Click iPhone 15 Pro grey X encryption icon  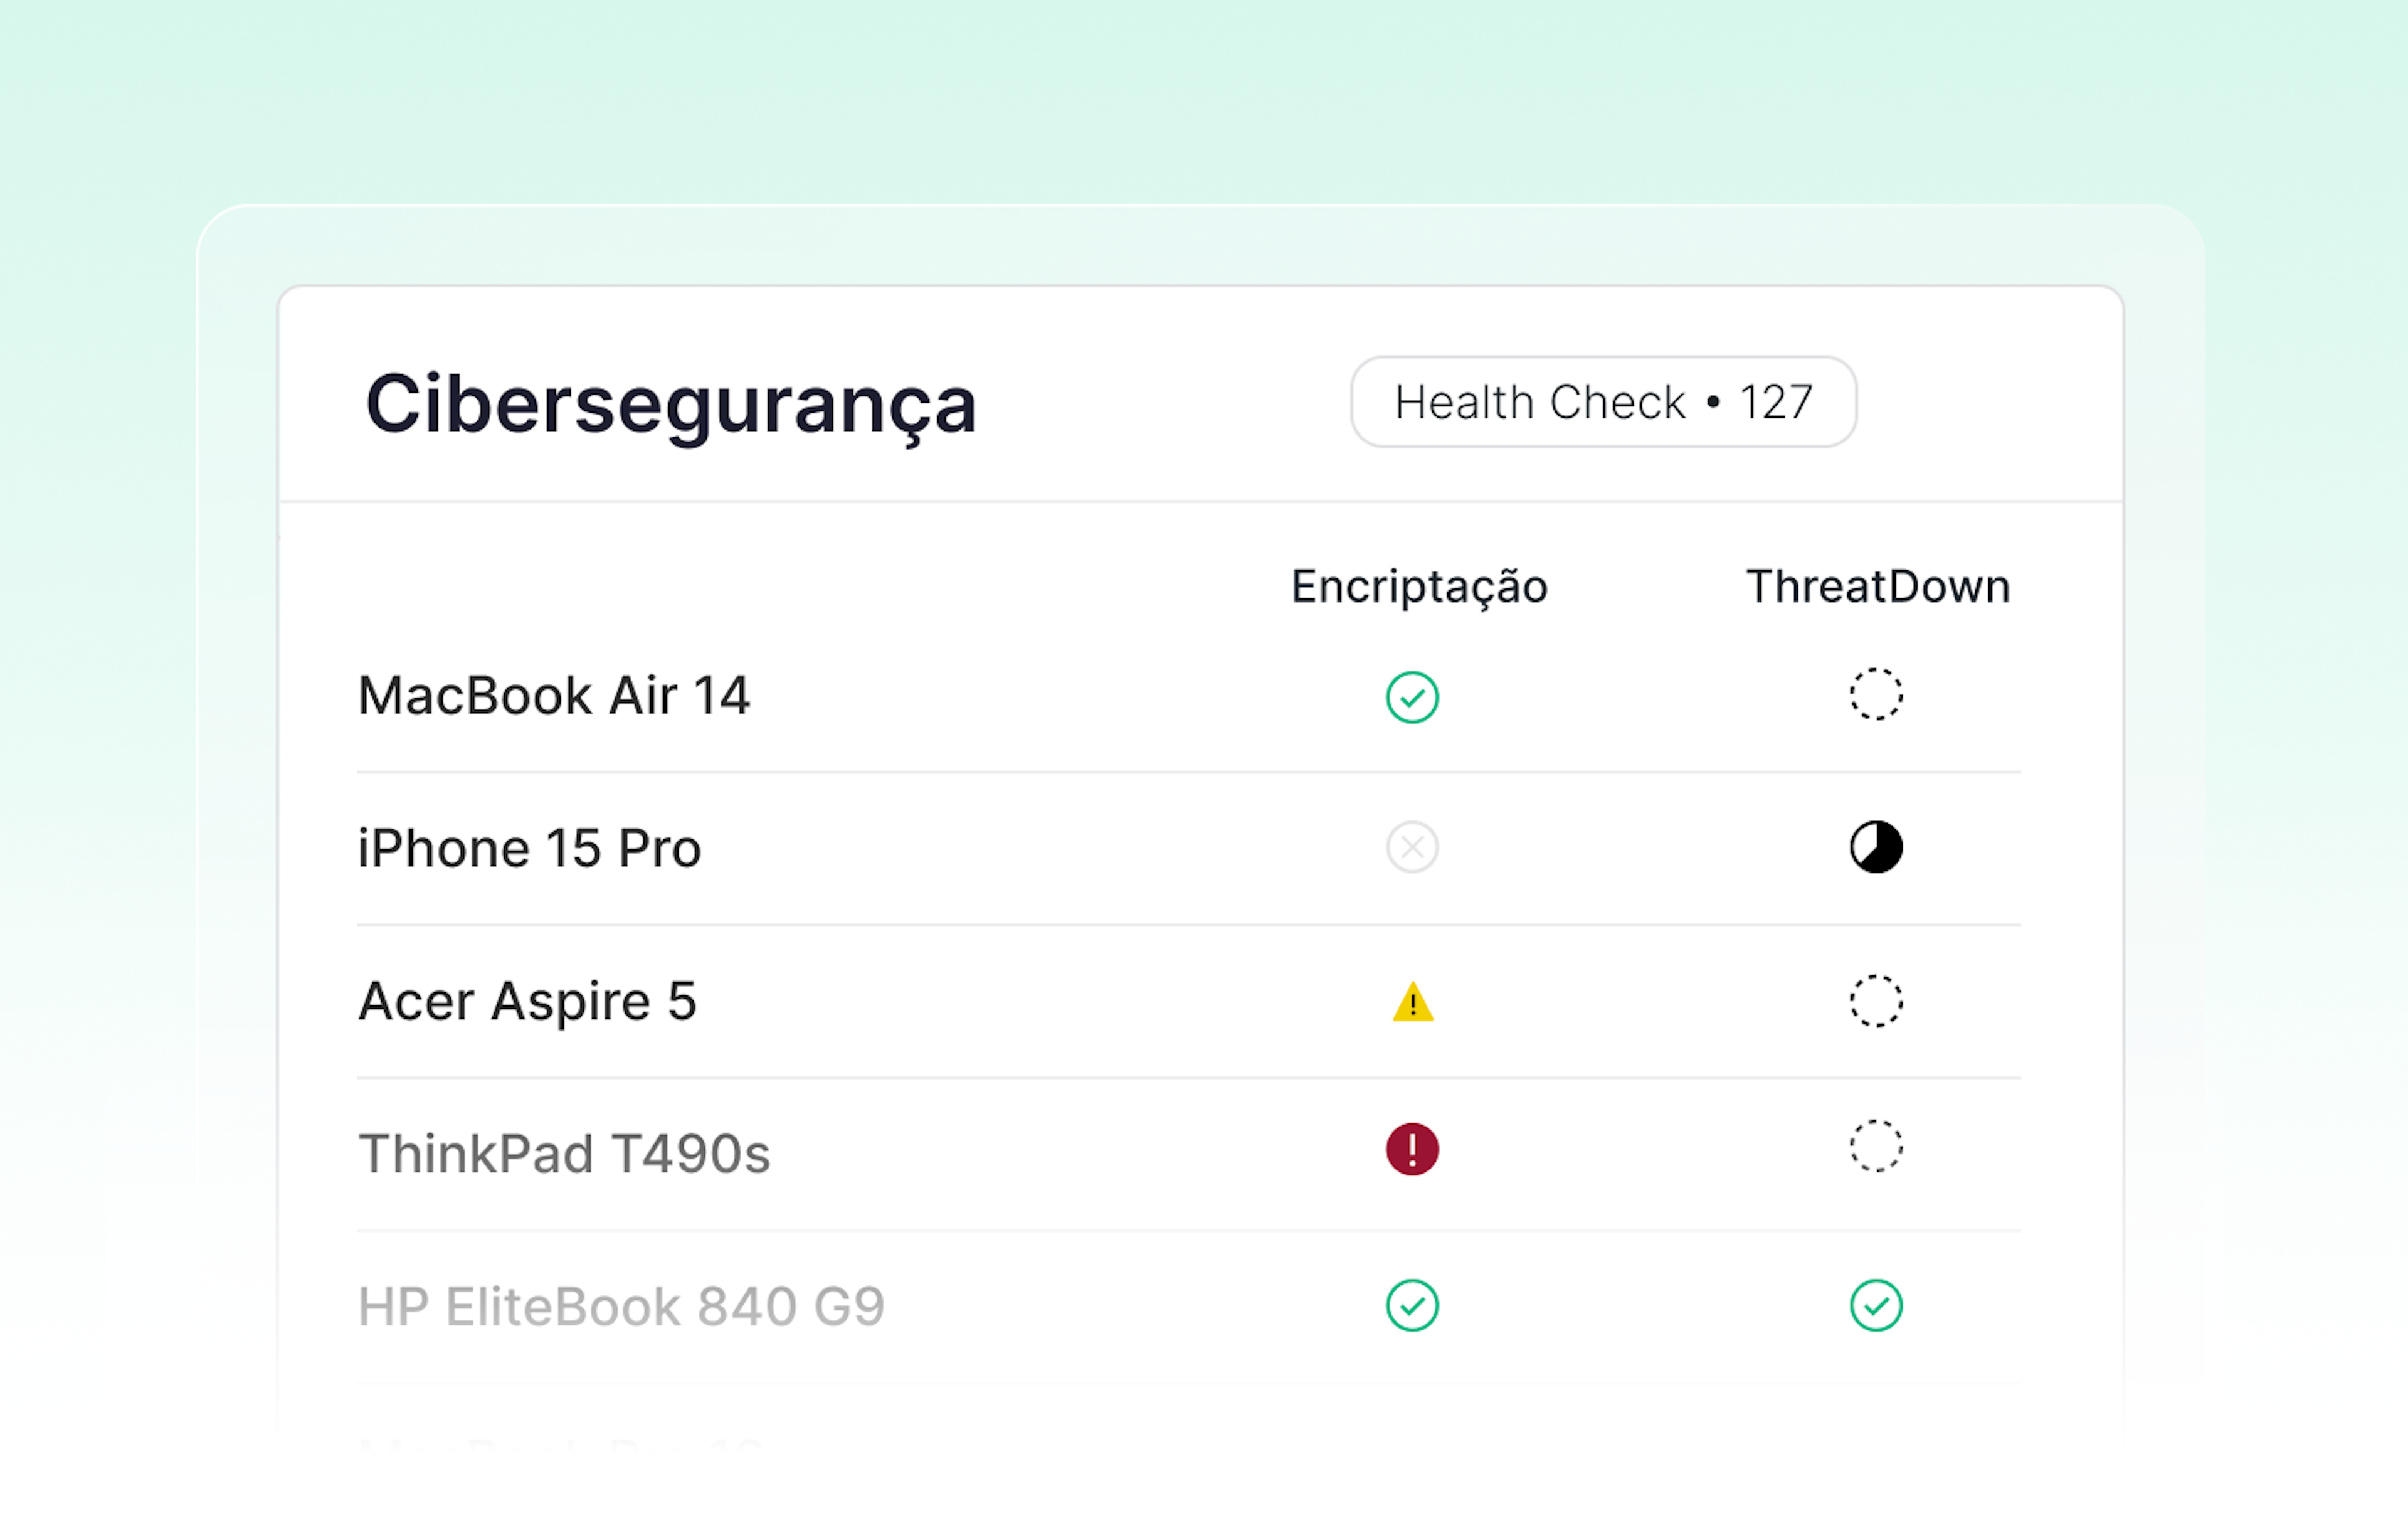[x=1412, y=848]
